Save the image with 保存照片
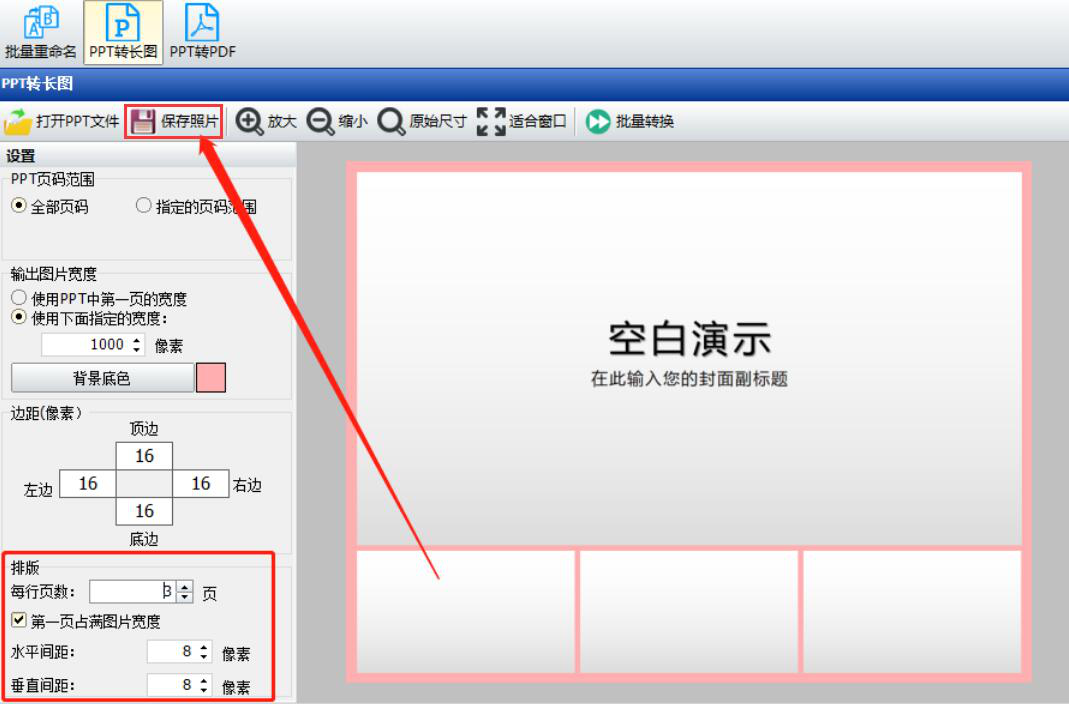Image resolution: width=1069 pixels, height=704 pixels. pos(174,121)
